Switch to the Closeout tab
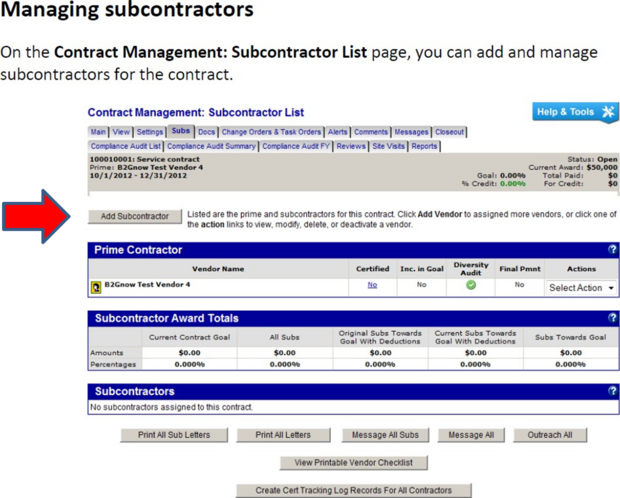Screen dimensions: 620x498 click(x=450, y=132)
